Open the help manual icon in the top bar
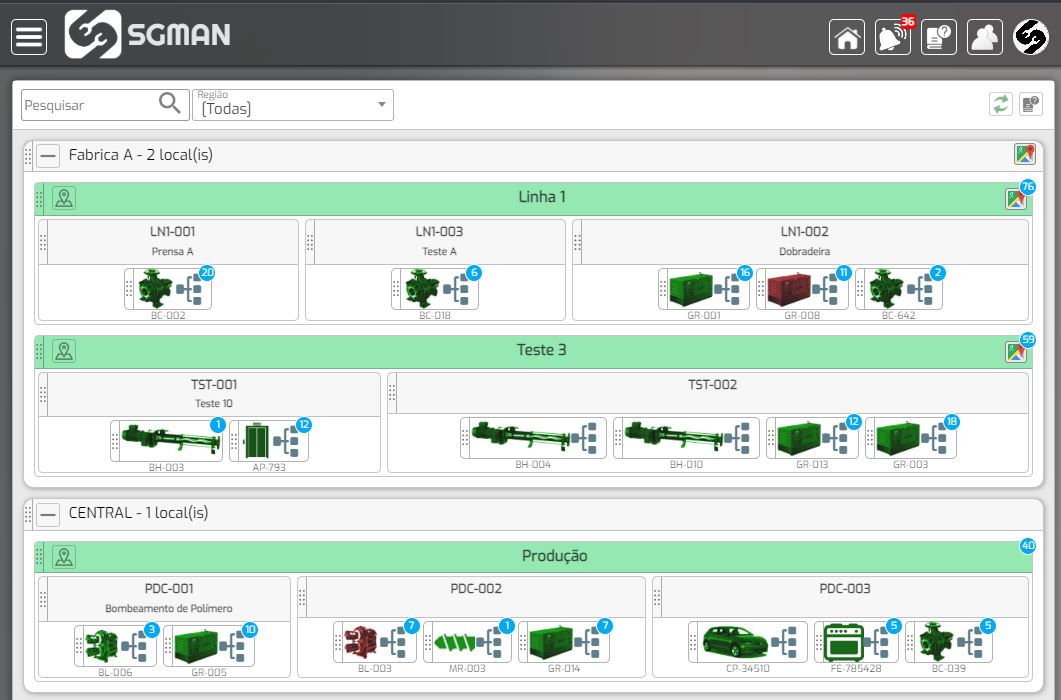 938,37
